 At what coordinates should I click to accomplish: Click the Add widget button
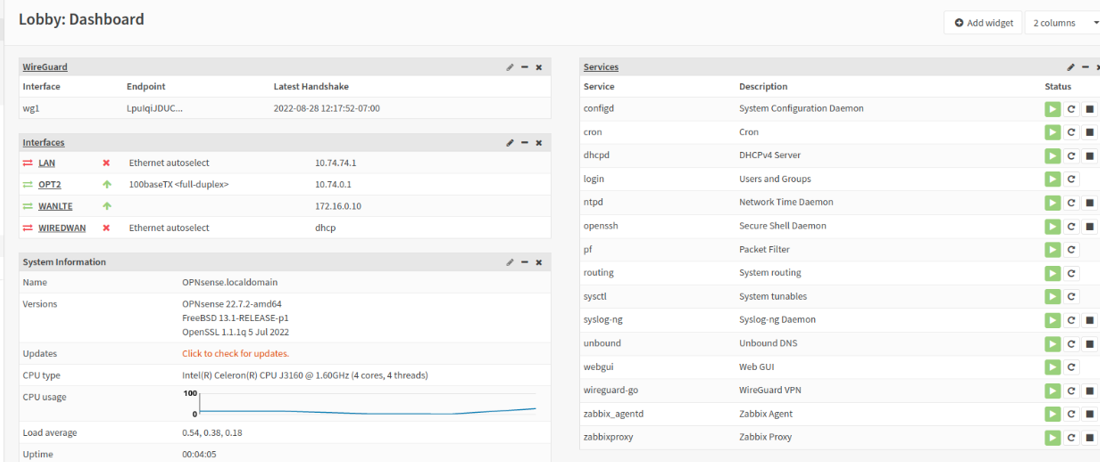984,23
